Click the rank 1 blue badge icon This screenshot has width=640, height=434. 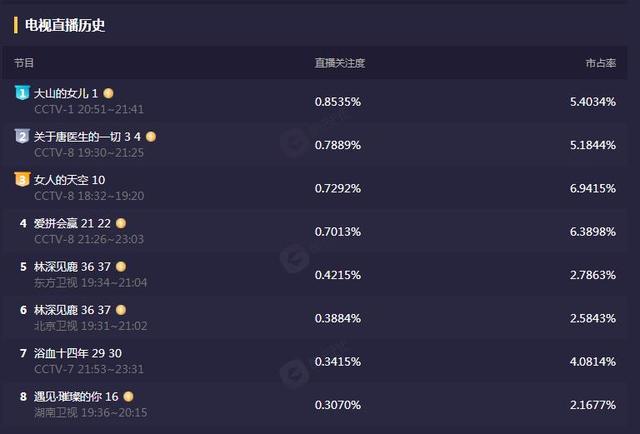coord(22,93)
